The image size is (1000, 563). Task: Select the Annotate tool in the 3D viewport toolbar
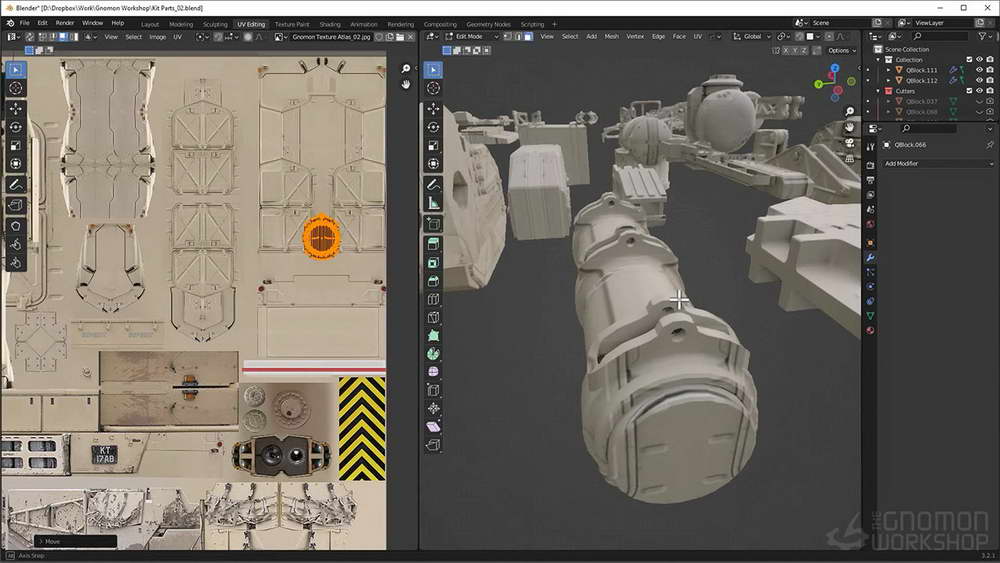433,185
